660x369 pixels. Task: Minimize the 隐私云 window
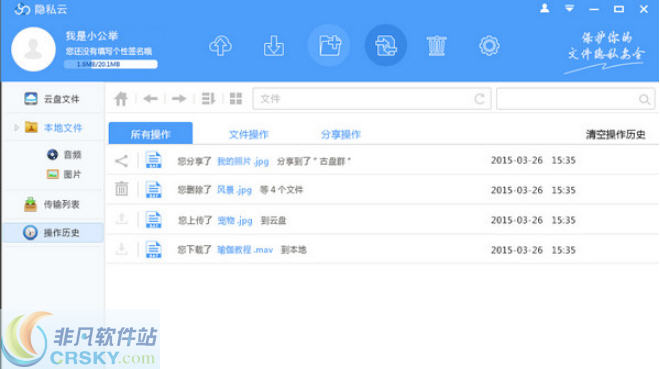point(594,9)
